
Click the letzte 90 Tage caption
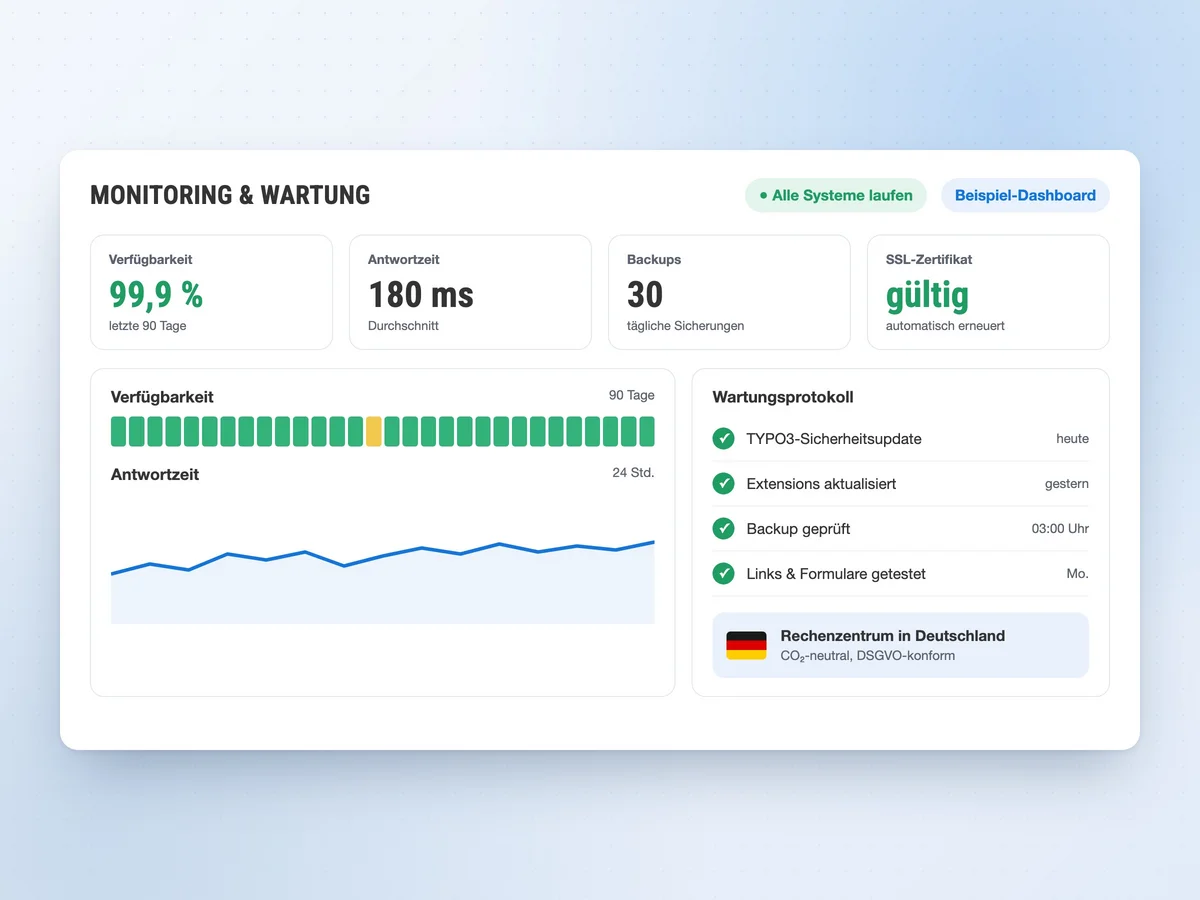pos(147,326)
